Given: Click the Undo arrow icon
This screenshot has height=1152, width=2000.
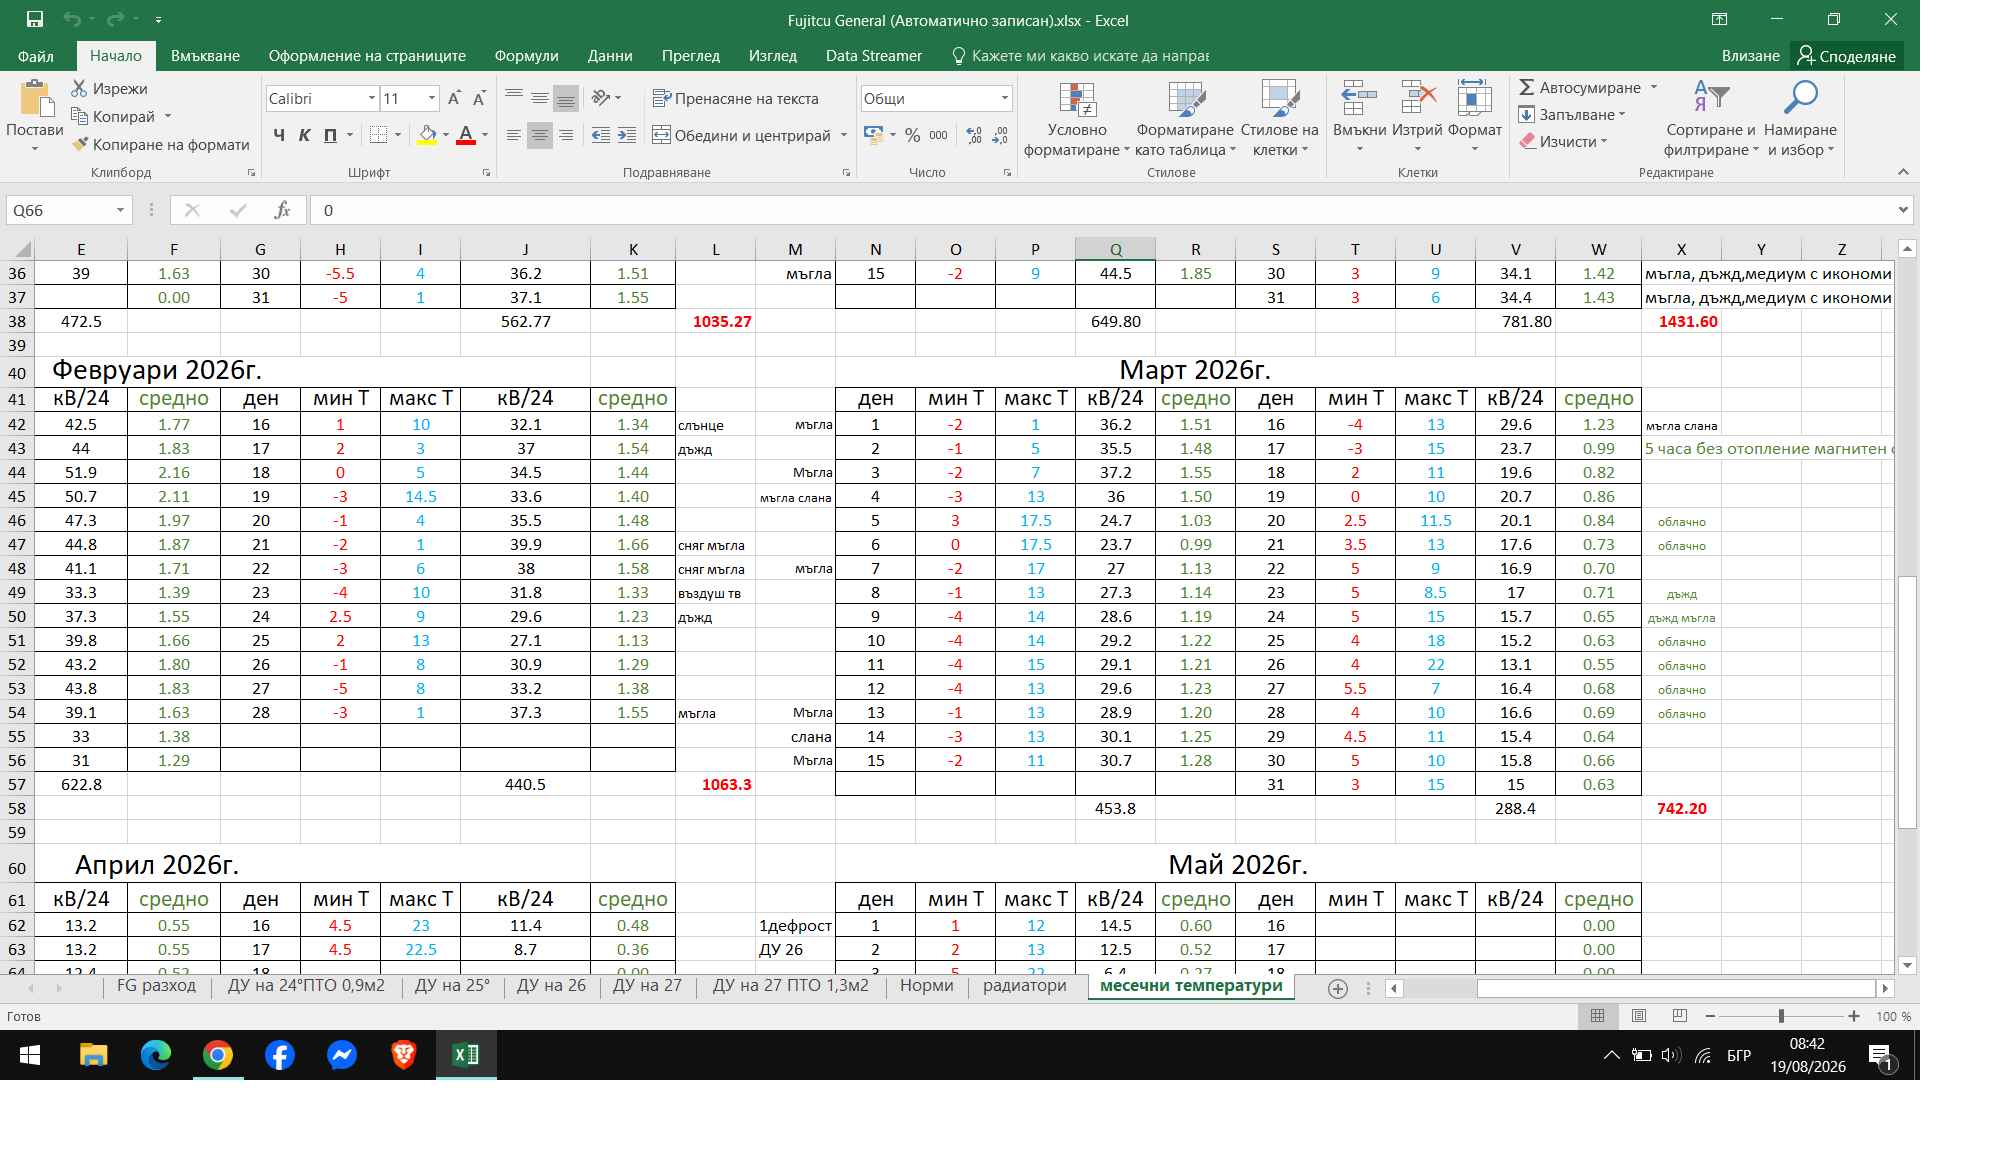Looking at the screenshot, I should (71, 19).
